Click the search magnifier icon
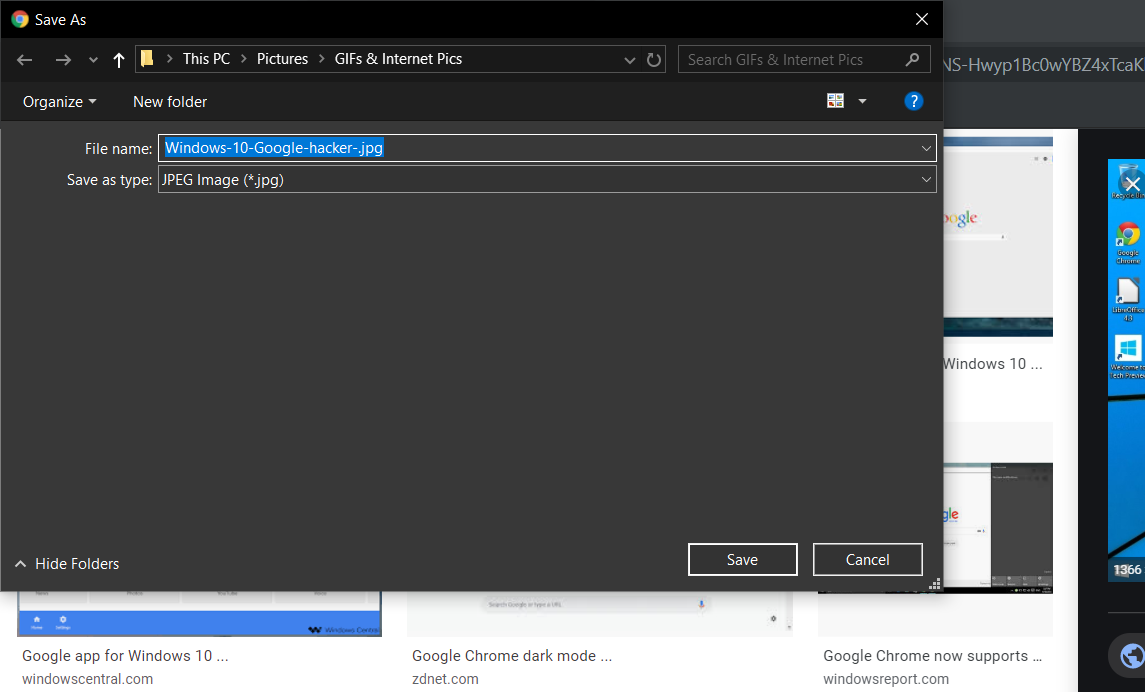This screenshot has height=692, width=1145. [x=912, y=59]
